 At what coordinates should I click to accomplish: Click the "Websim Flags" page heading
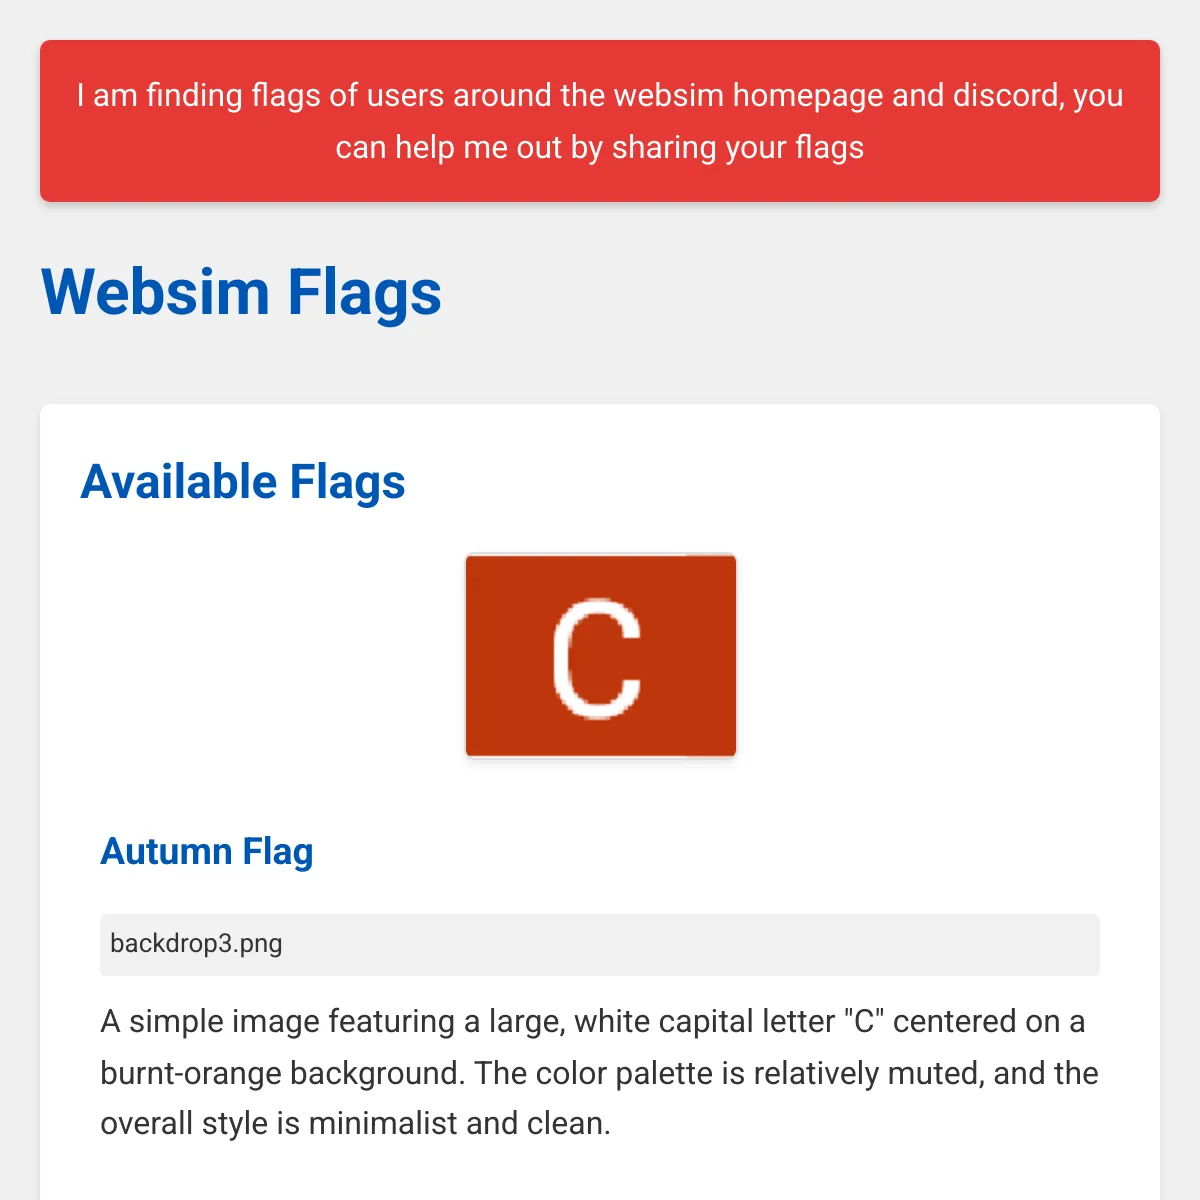point(241,292)
